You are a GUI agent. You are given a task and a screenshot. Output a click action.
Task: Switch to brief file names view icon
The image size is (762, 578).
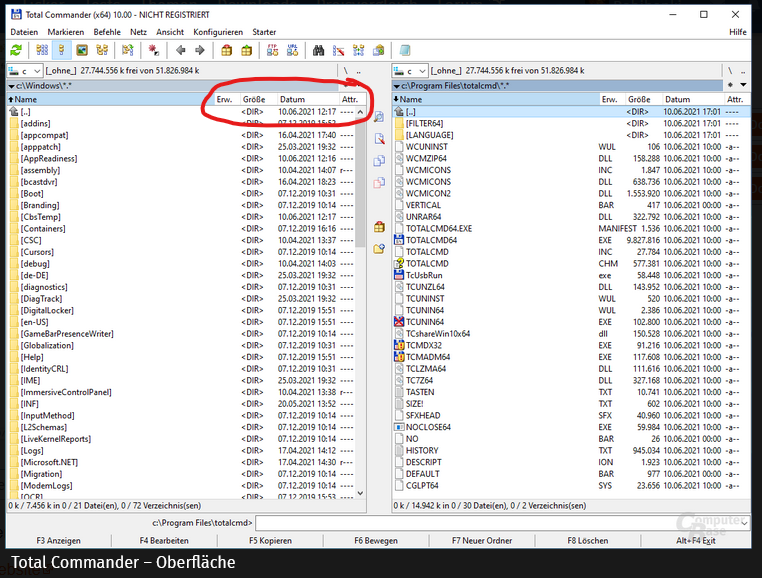[x=42, y=50]
